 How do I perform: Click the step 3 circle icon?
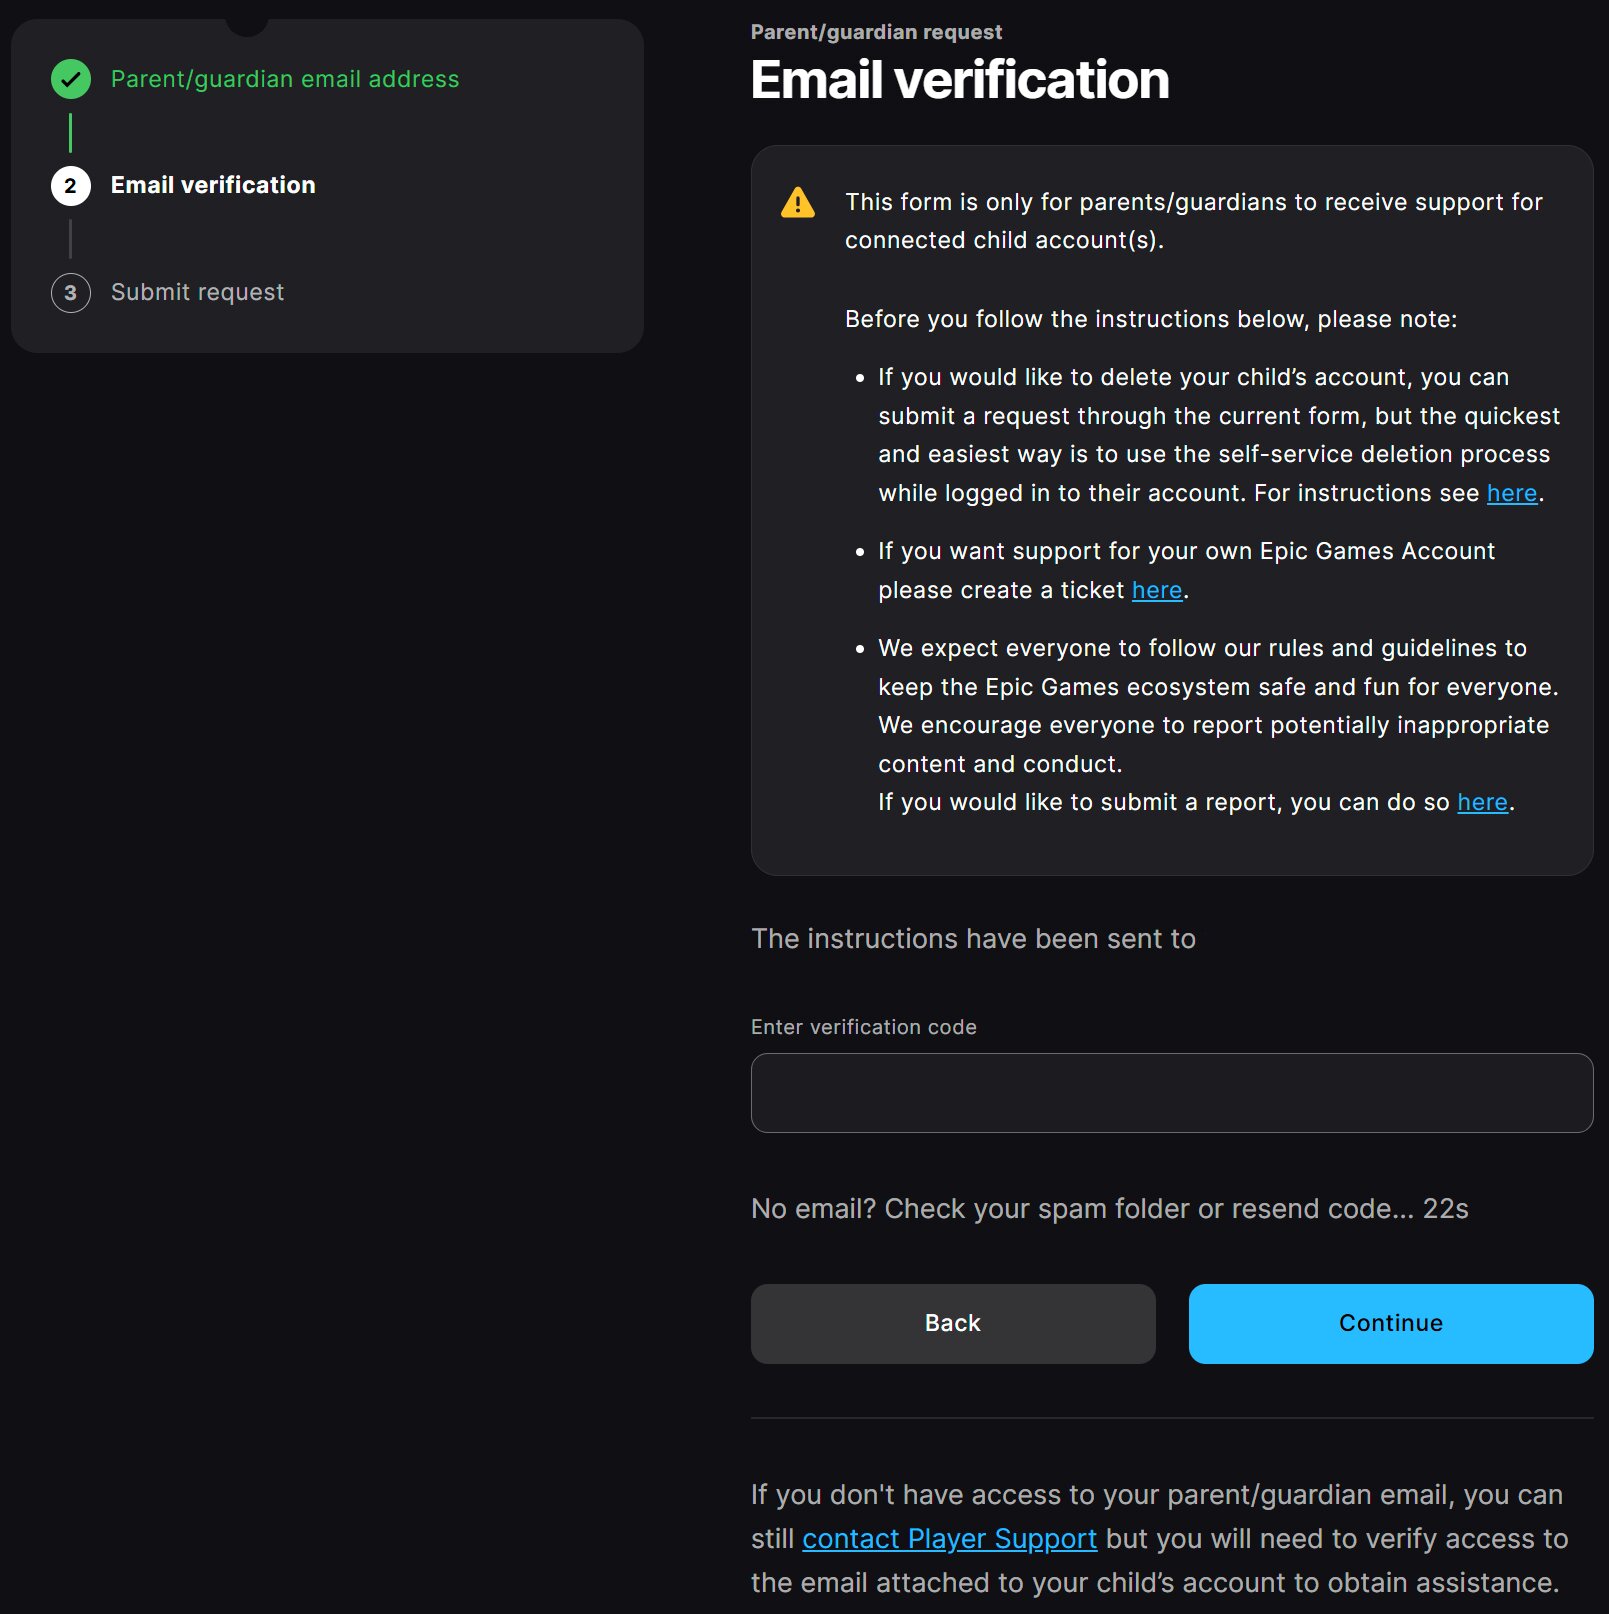click(71, 293)
